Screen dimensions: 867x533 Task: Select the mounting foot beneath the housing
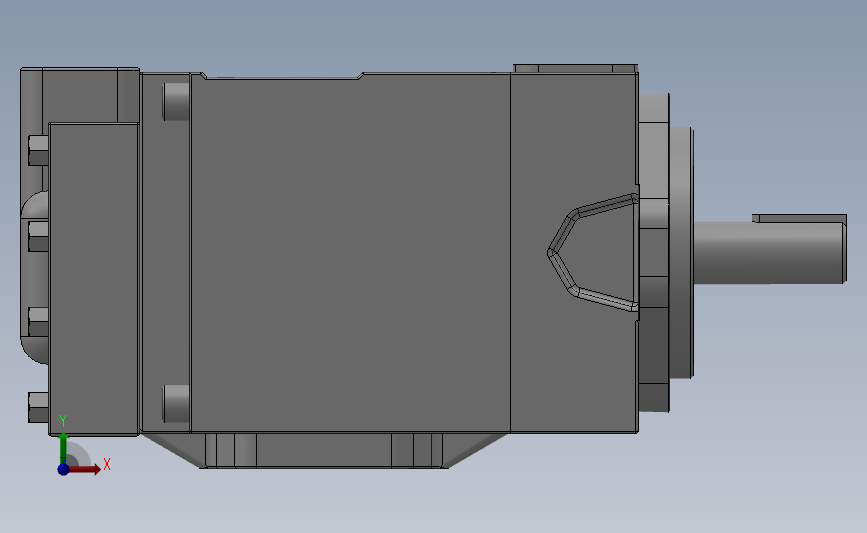pos(323,451)
